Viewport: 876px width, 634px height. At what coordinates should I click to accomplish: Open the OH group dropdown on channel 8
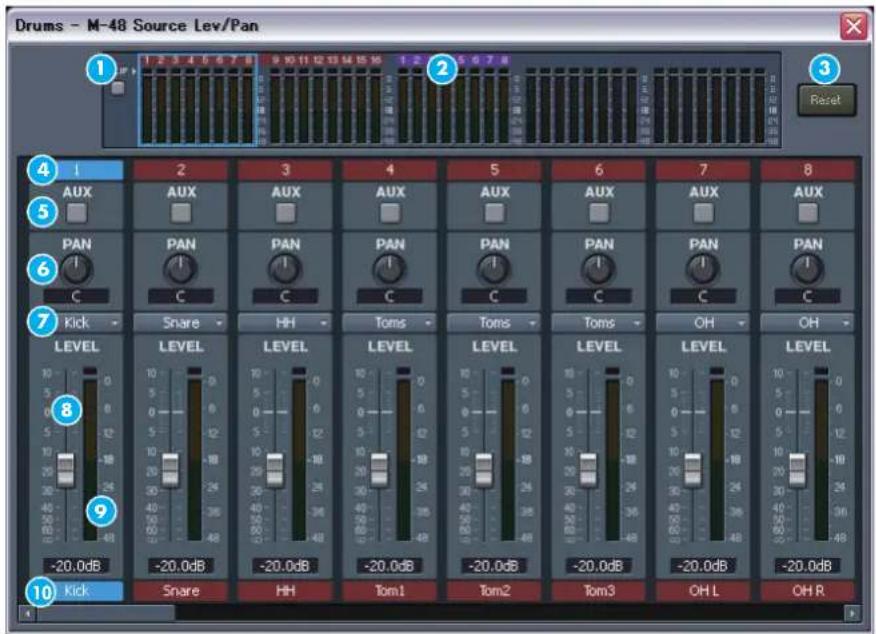click(x=808, y=322)
